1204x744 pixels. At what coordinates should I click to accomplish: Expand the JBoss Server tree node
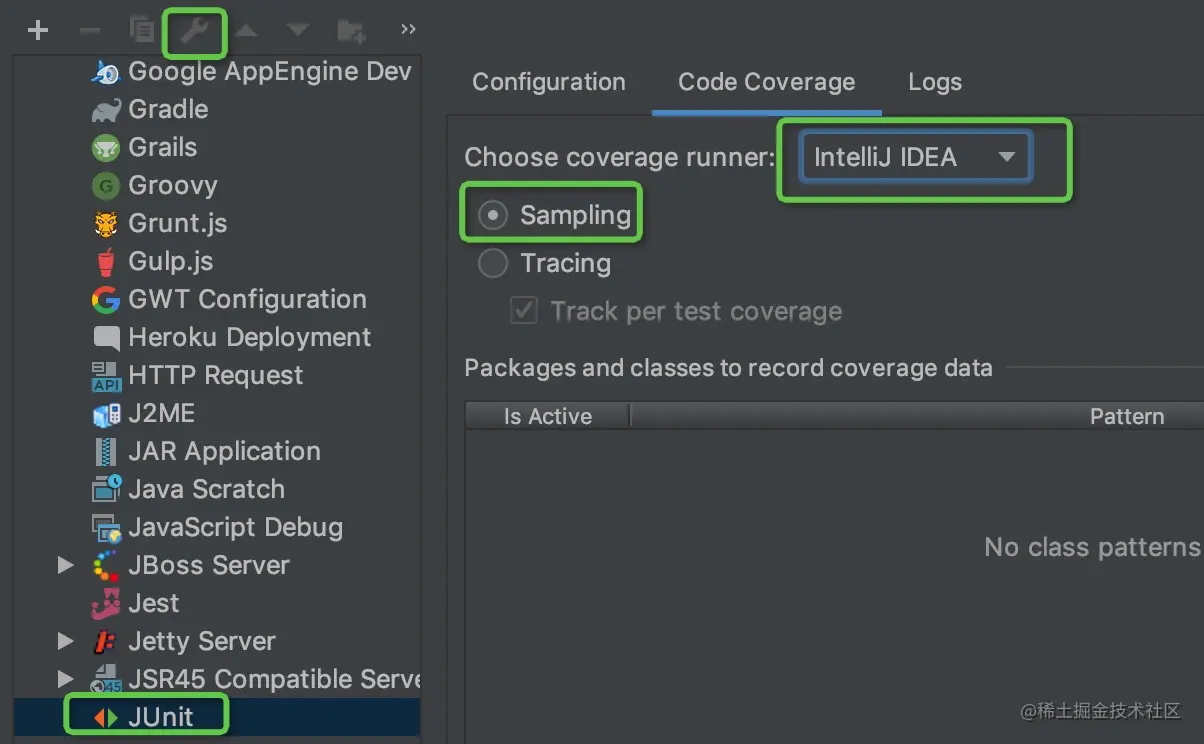pos(66,566)
